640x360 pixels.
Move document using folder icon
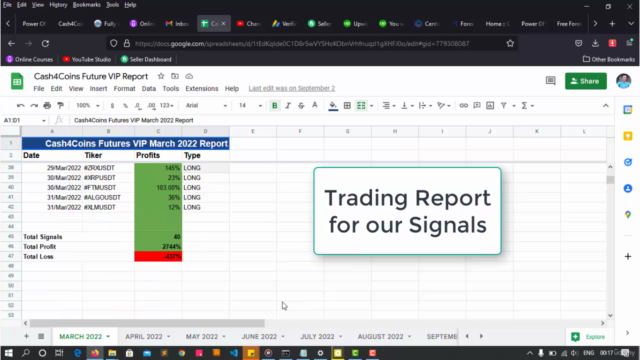(175, 76)
